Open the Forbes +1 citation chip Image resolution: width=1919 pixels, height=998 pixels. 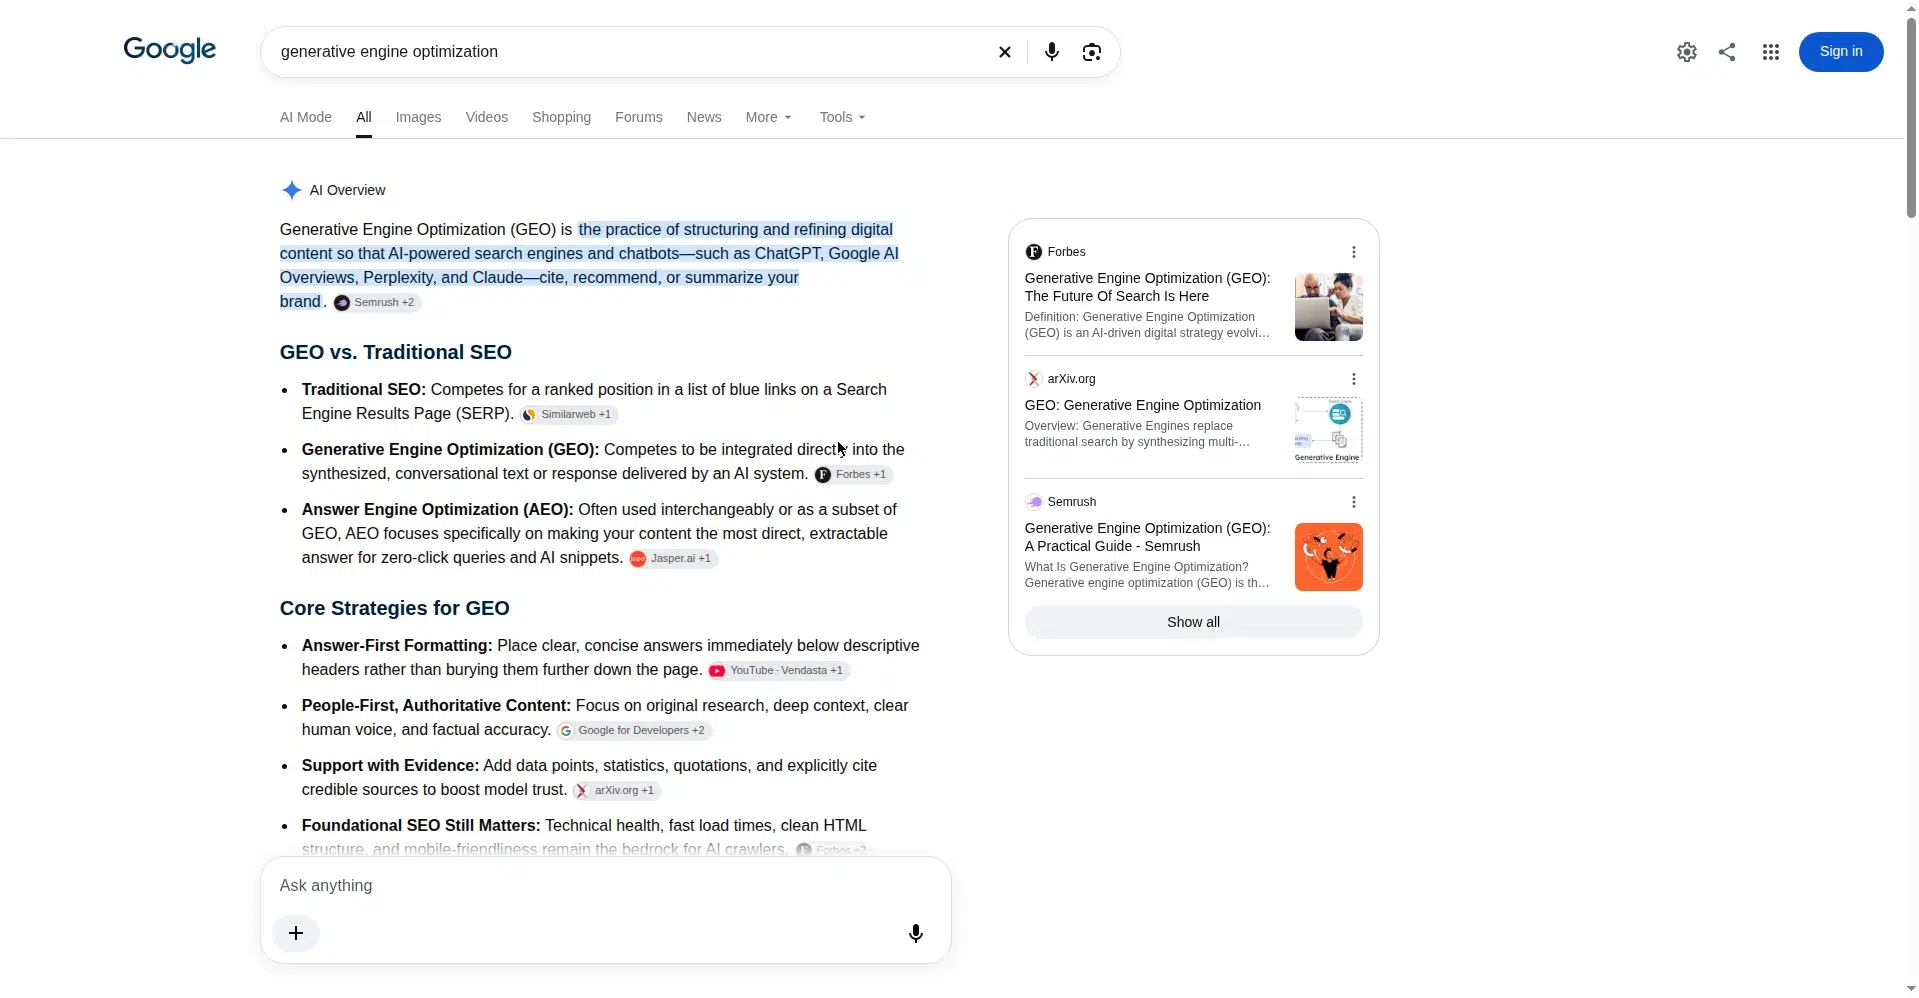853,474
